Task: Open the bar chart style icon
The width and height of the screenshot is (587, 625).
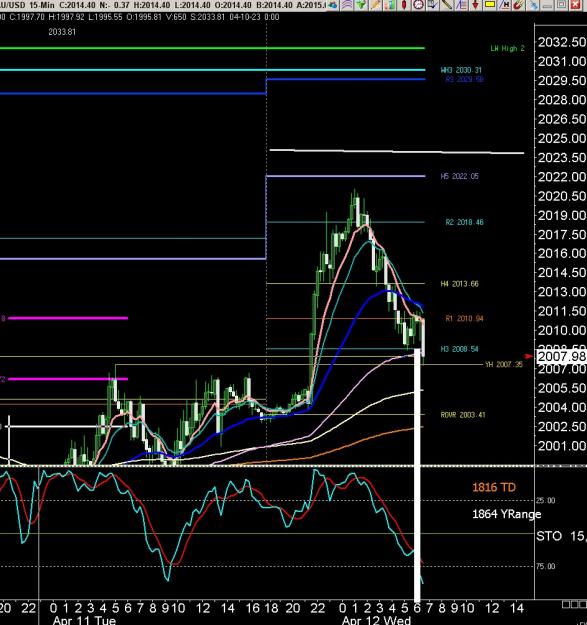Action: click(390, 5)
